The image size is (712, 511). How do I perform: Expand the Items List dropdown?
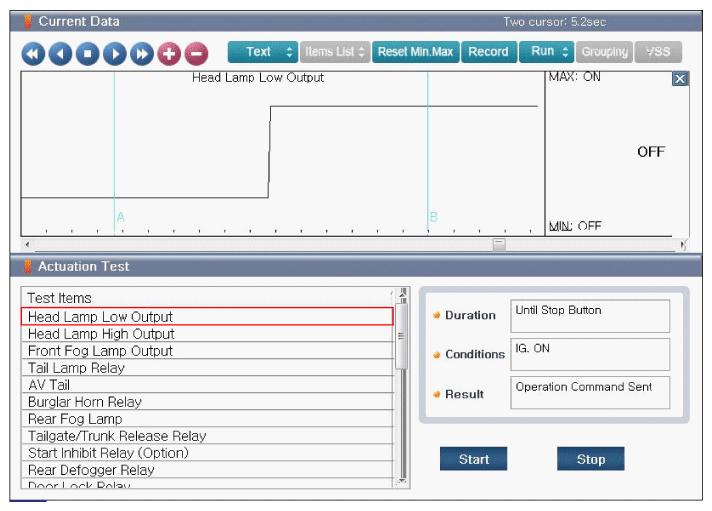335,52
